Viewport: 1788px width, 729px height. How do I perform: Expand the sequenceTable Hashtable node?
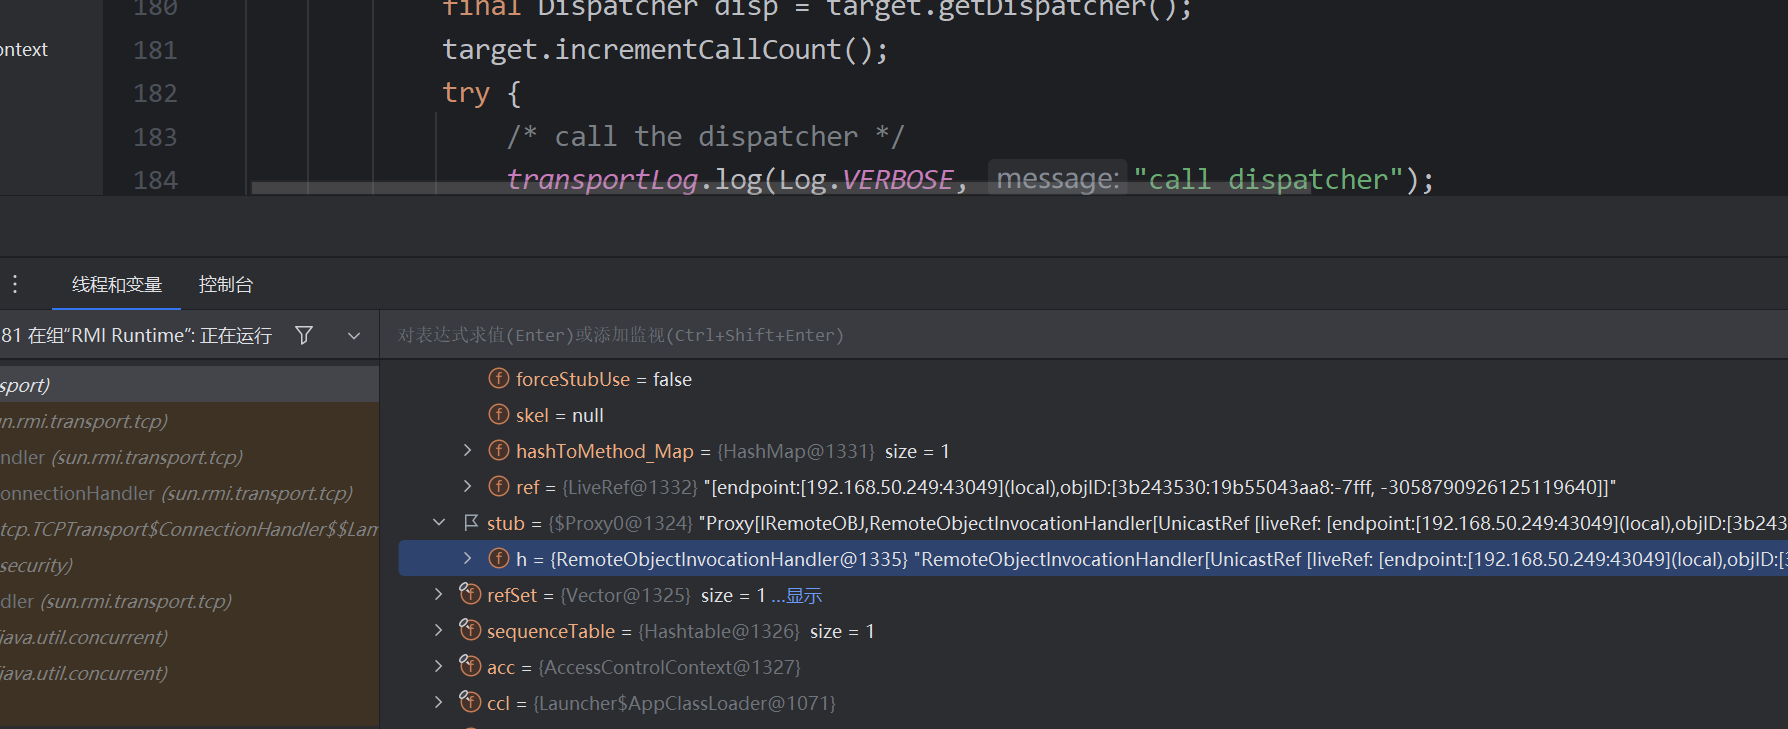pyautogui.click(x=439, y=631)
